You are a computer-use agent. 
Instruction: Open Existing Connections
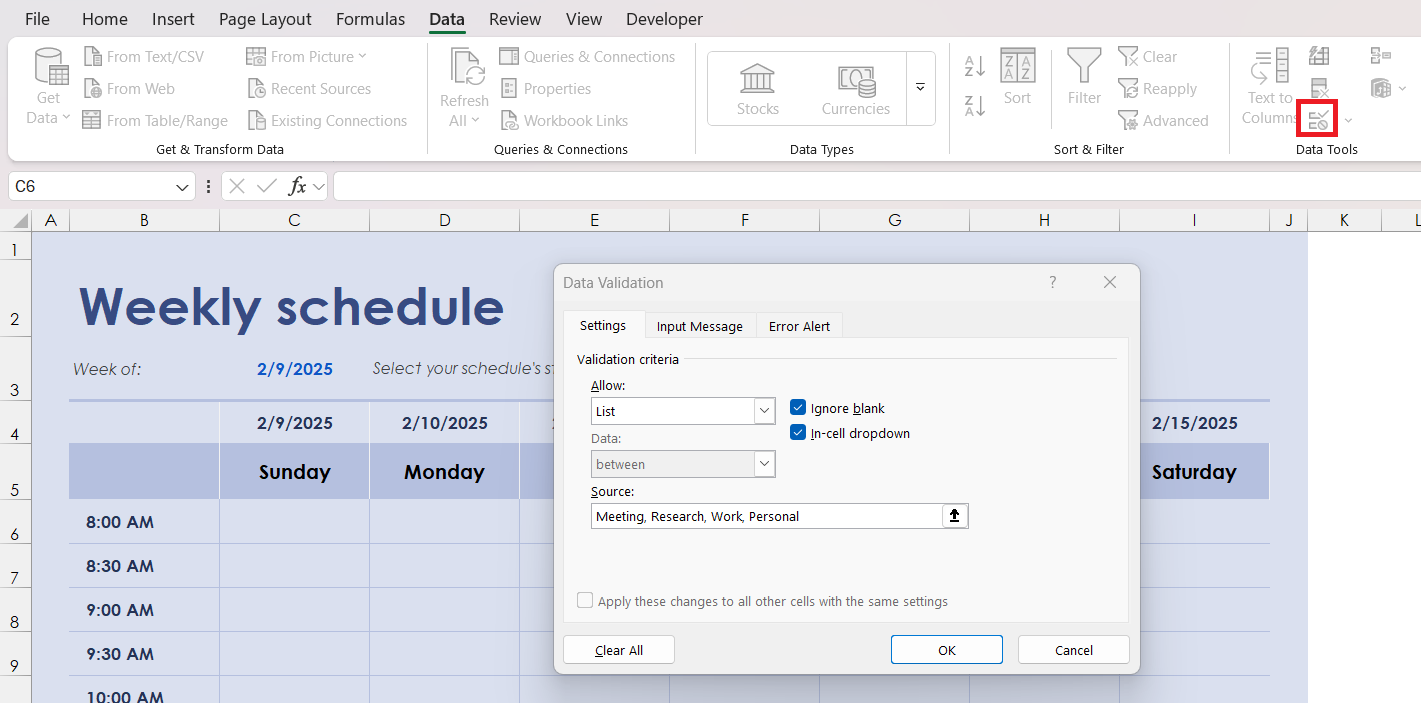tap(327, 121)
